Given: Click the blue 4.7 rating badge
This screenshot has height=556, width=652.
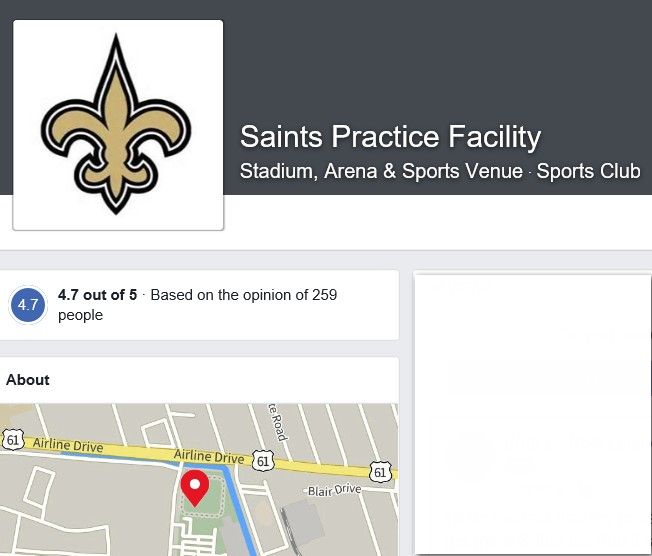Looking at the screenshot, I should pos(28,305).
